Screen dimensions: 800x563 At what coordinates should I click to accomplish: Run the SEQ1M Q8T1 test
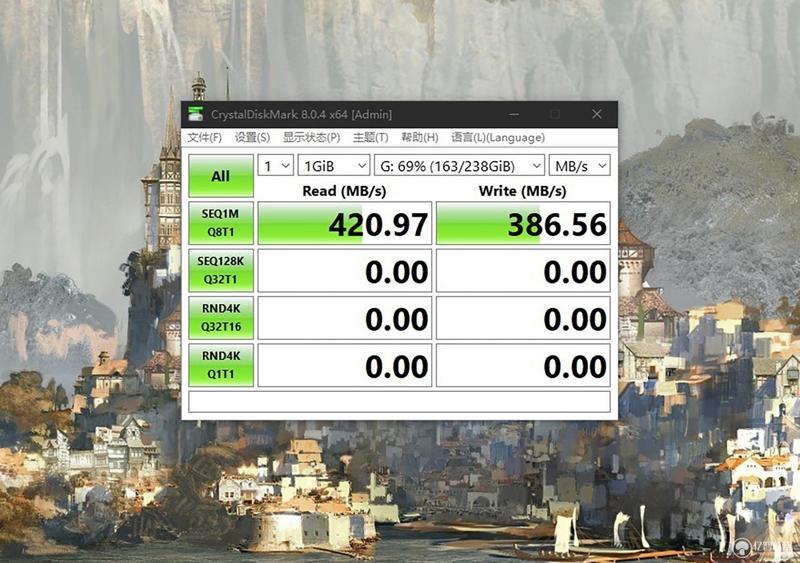221,223
